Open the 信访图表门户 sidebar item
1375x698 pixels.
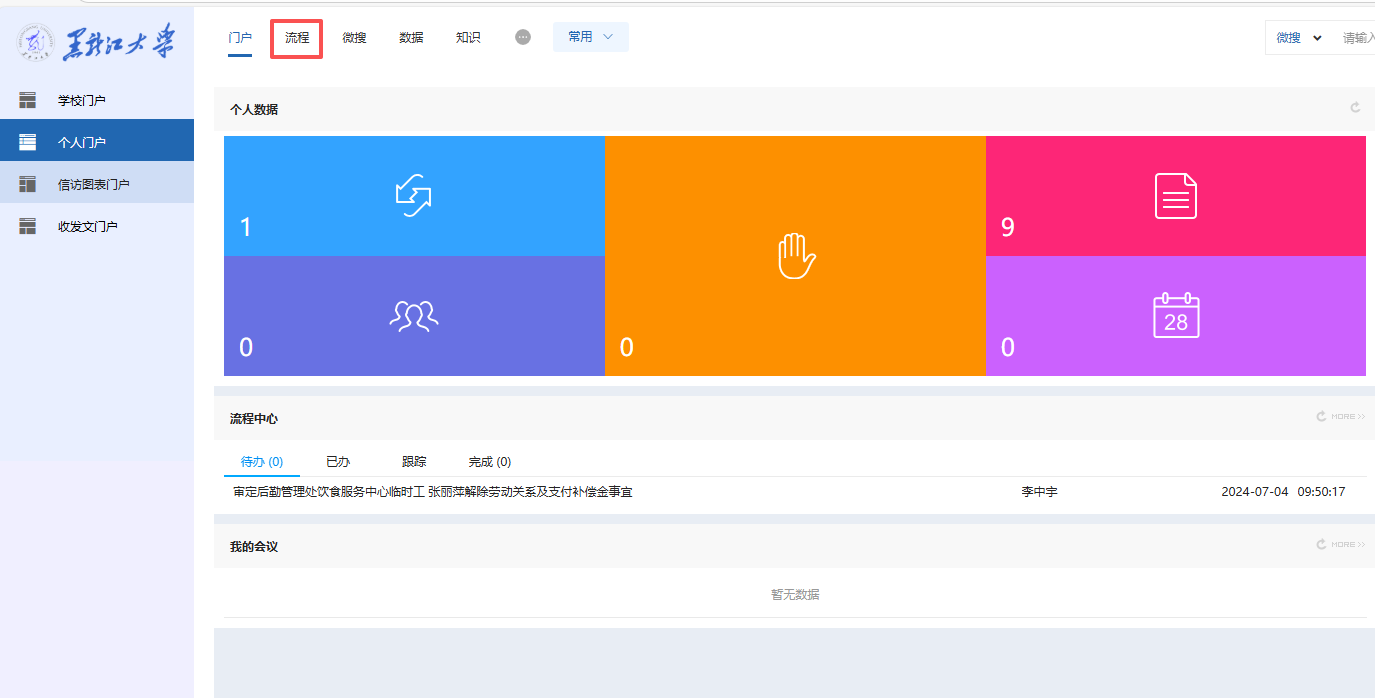(x=93, y=184)
